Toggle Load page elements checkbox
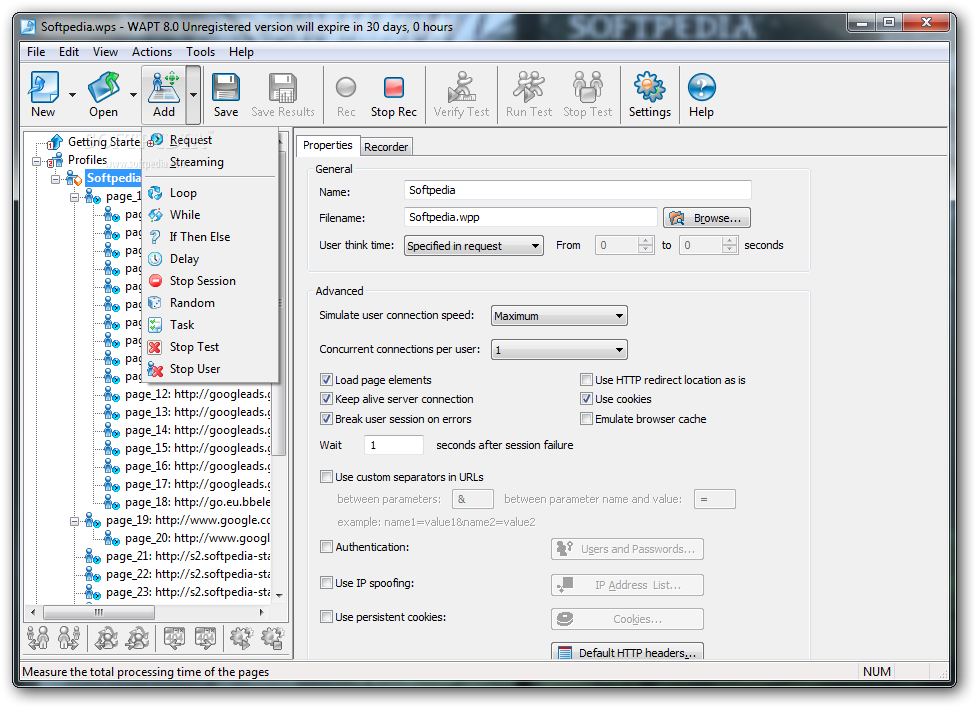977x708 pixels. (x=326, y=380)
